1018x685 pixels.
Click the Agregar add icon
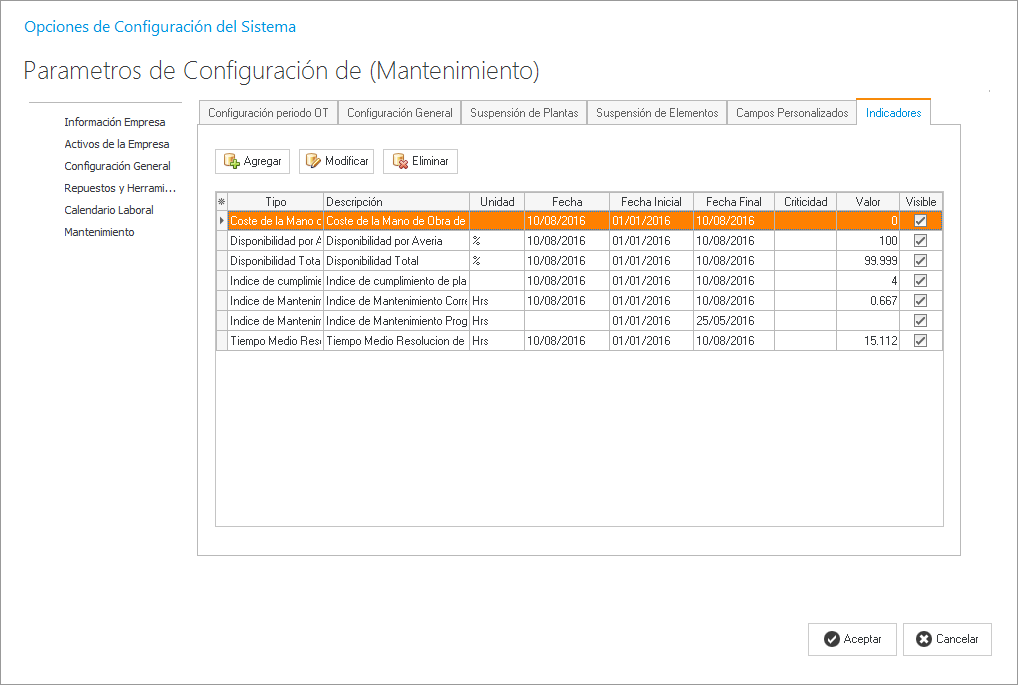click(231, 161)
